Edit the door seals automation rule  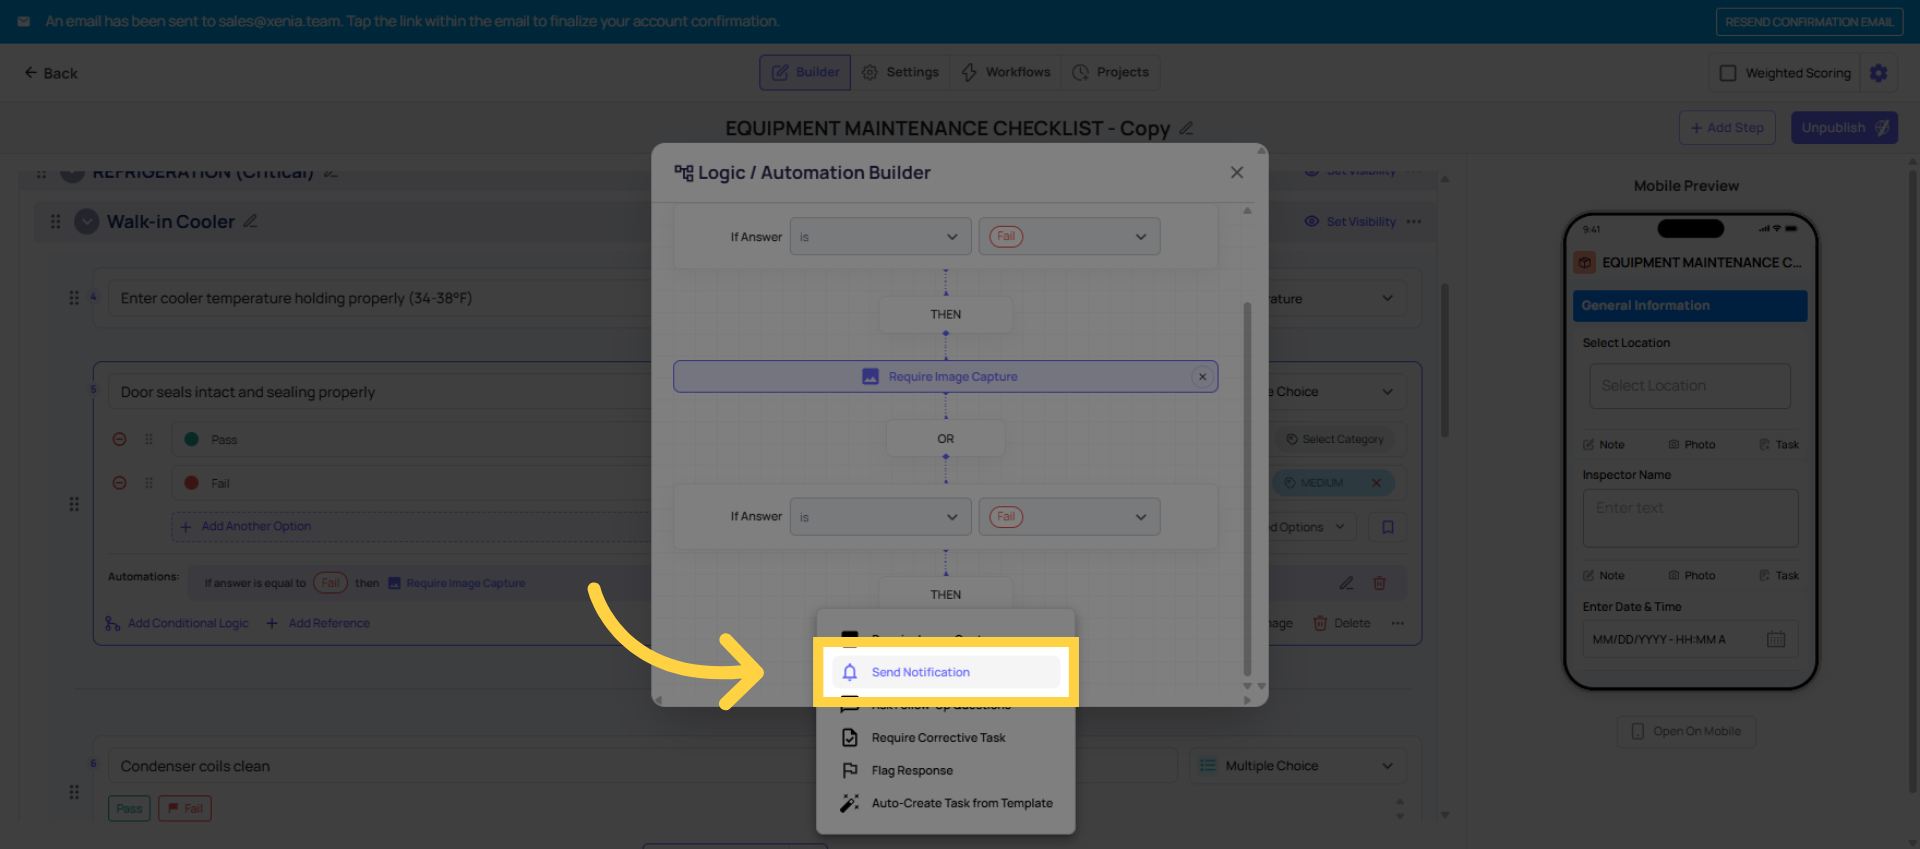point(1347,583)
